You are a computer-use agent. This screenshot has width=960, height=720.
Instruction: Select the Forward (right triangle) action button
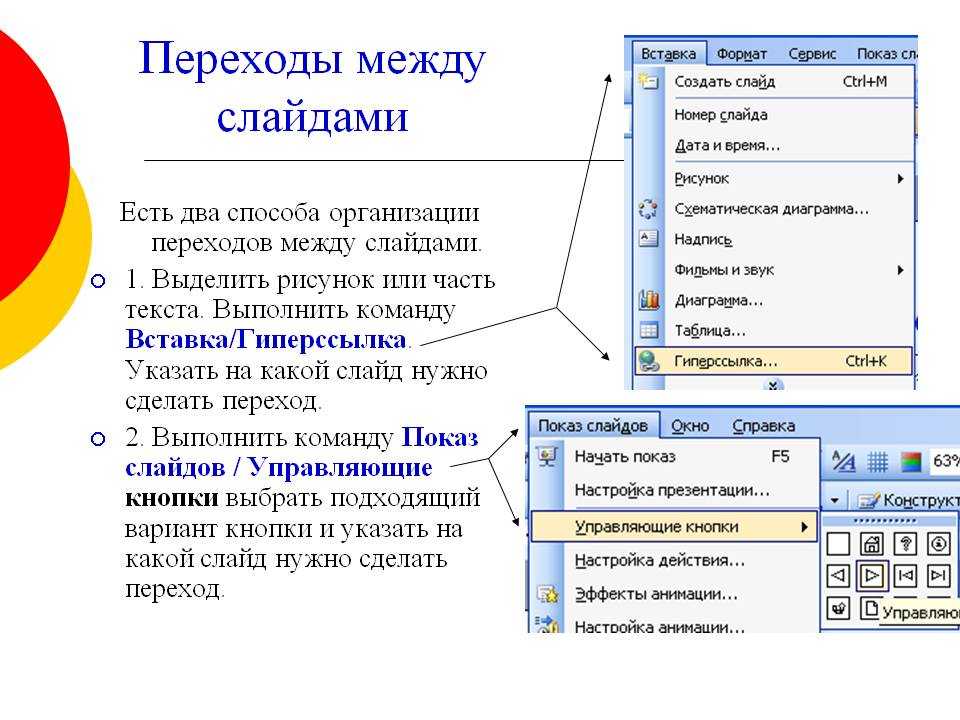coord(872,576)
